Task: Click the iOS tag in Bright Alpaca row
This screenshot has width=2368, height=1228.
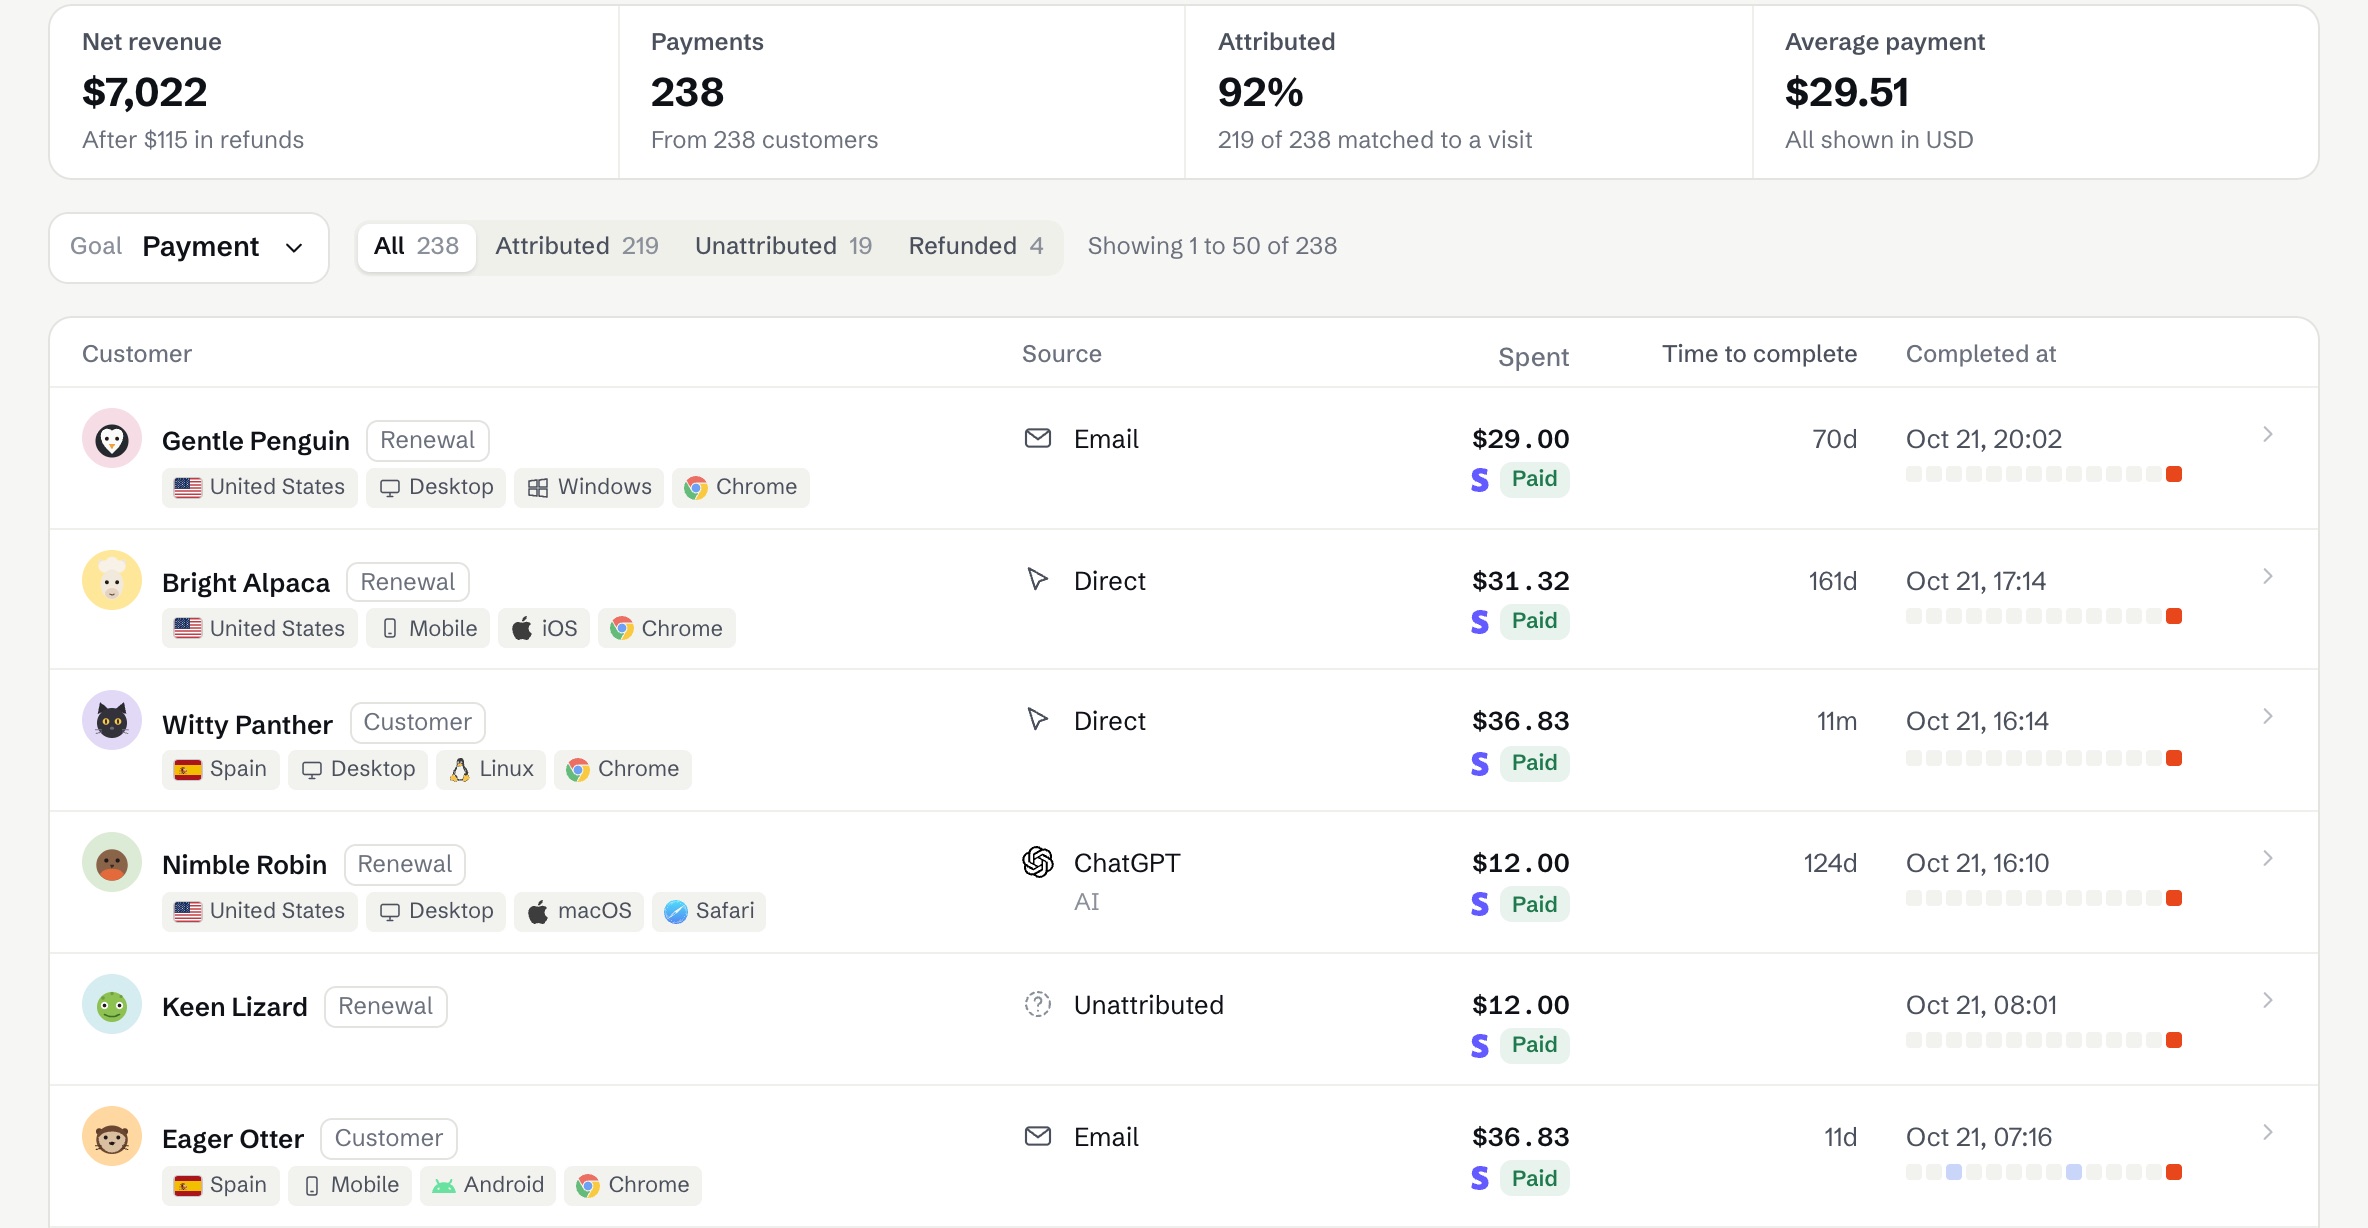Action: tap(544, 629)
